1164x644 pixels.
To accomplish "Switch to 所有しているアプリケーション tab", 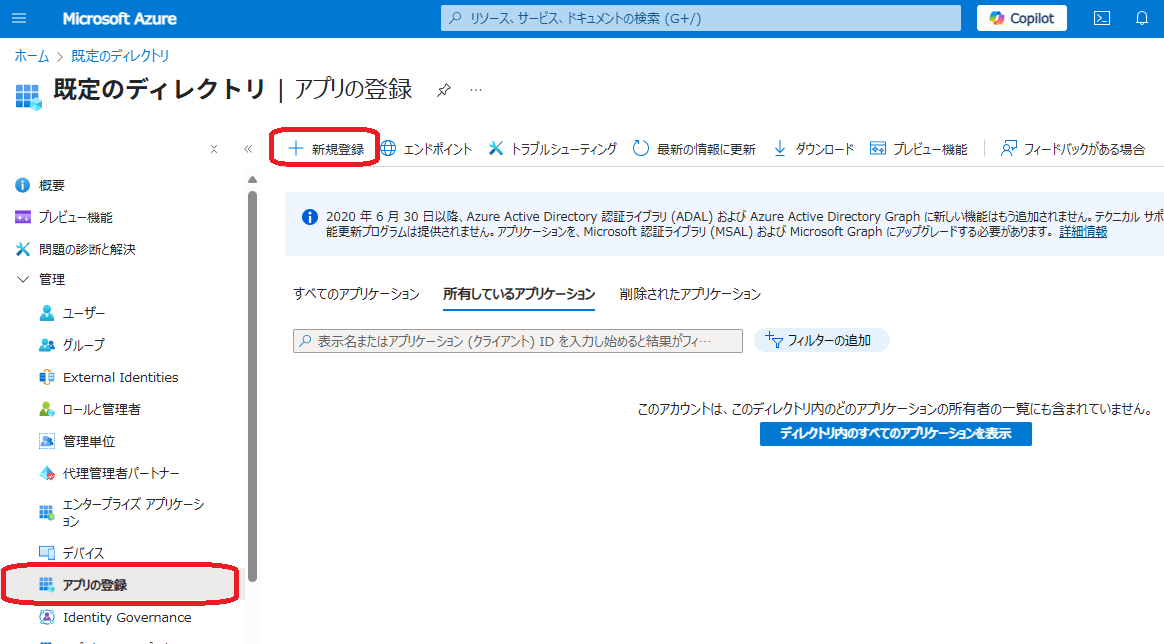I will tap(519, 295).
